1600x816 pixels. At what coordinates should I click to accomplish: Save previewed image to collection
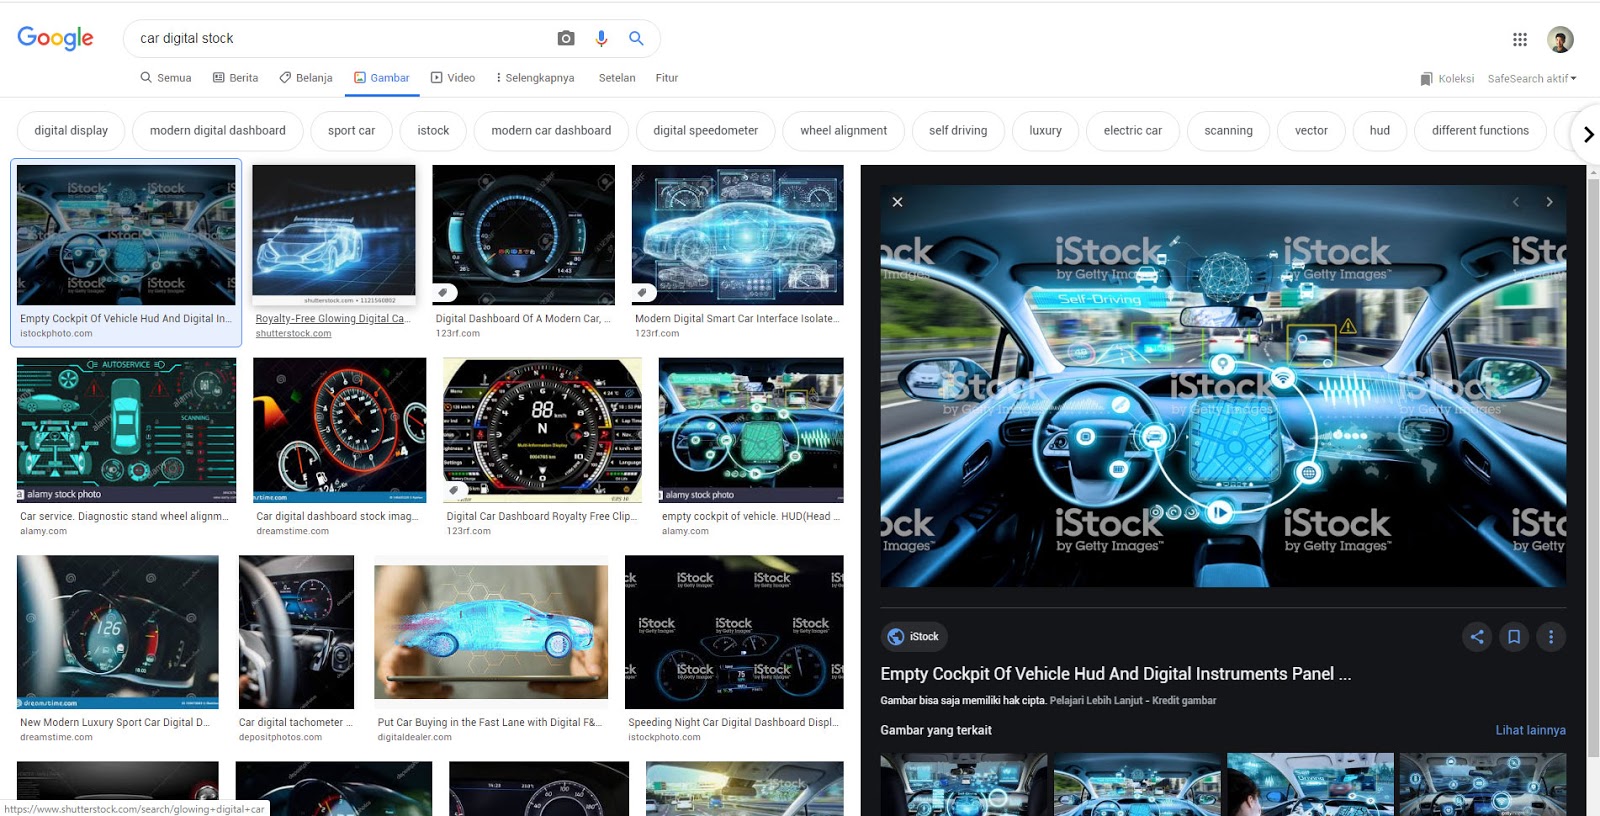[x=1514, y=637]
